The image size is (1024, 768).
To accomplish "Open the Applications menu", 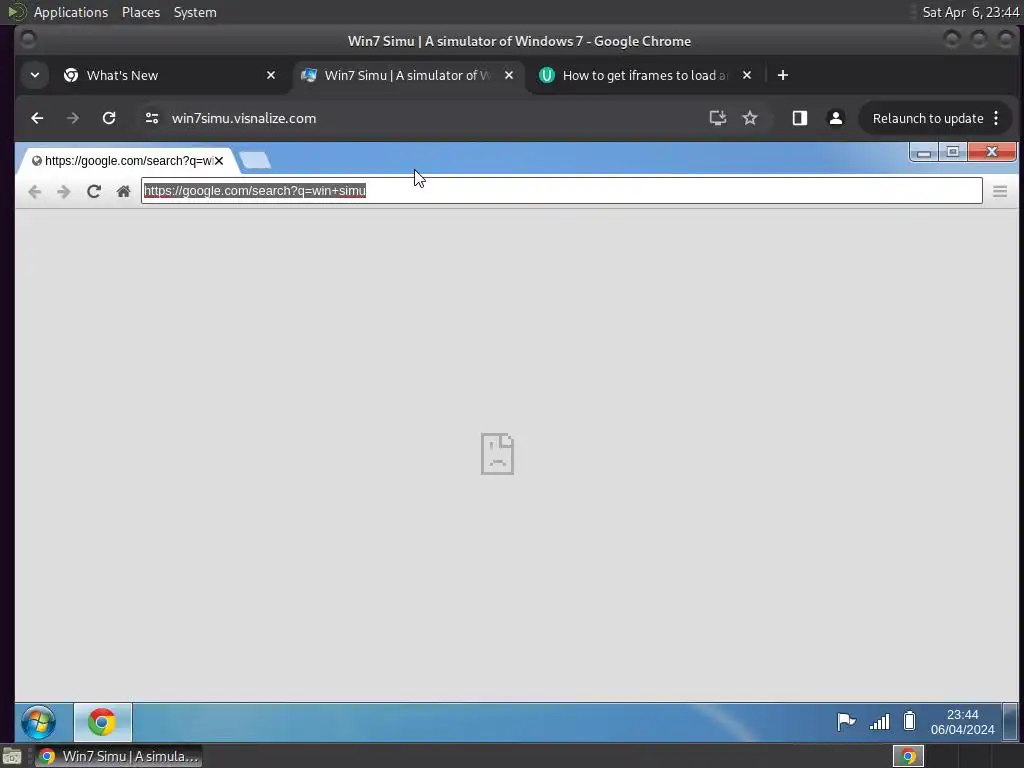I will pos(71,12).
